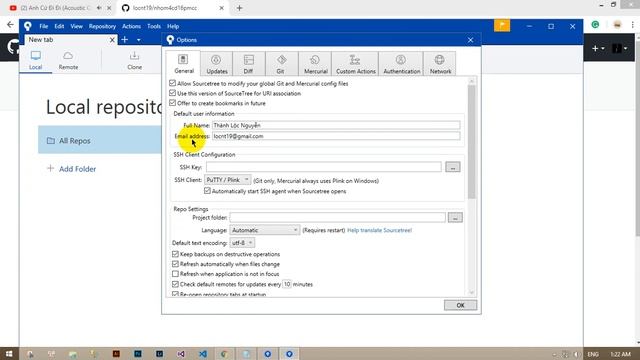This screenshot has height=360, width=640.
Task: Browse for SSH Key file button
Action: 453,167
